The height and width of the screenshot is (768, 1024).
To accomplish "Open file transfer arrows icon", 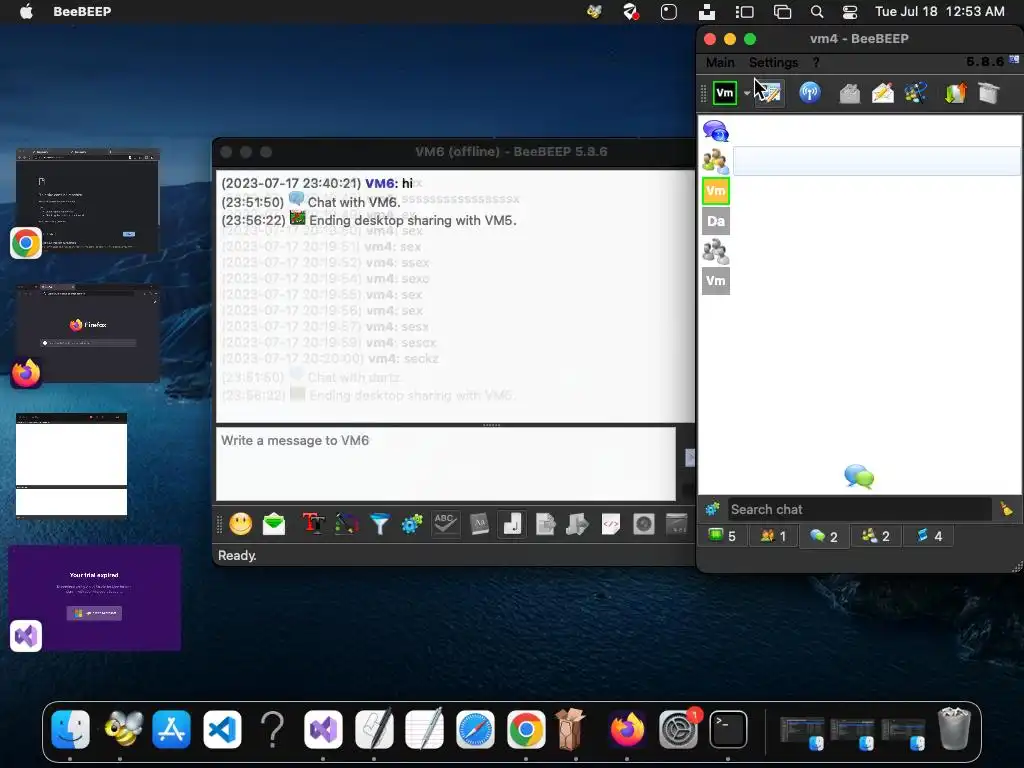I will tap(955, 93).
